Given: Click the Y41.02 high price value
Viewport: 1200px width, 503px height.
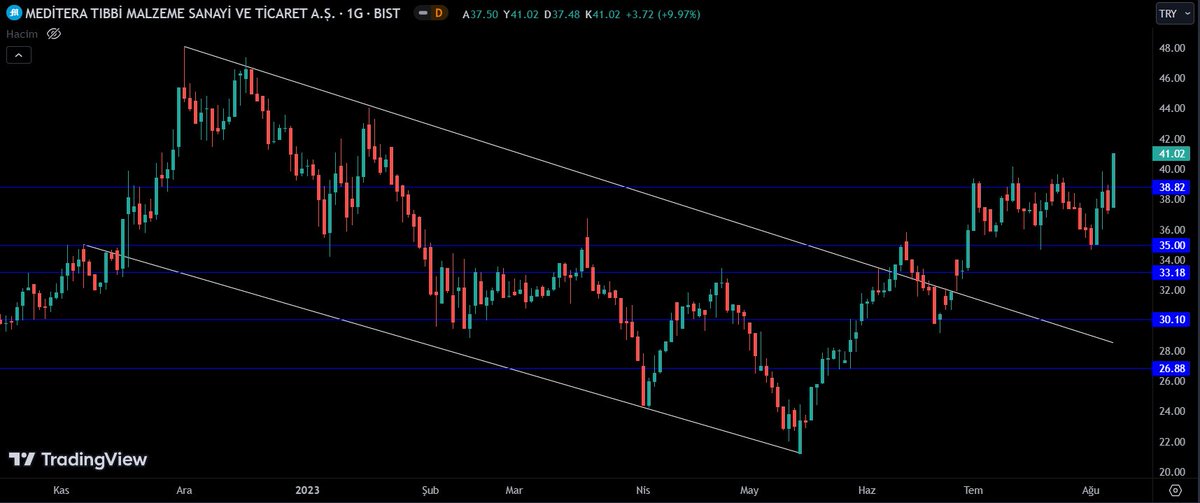Looking at the screenshot, I should point(519,14).
